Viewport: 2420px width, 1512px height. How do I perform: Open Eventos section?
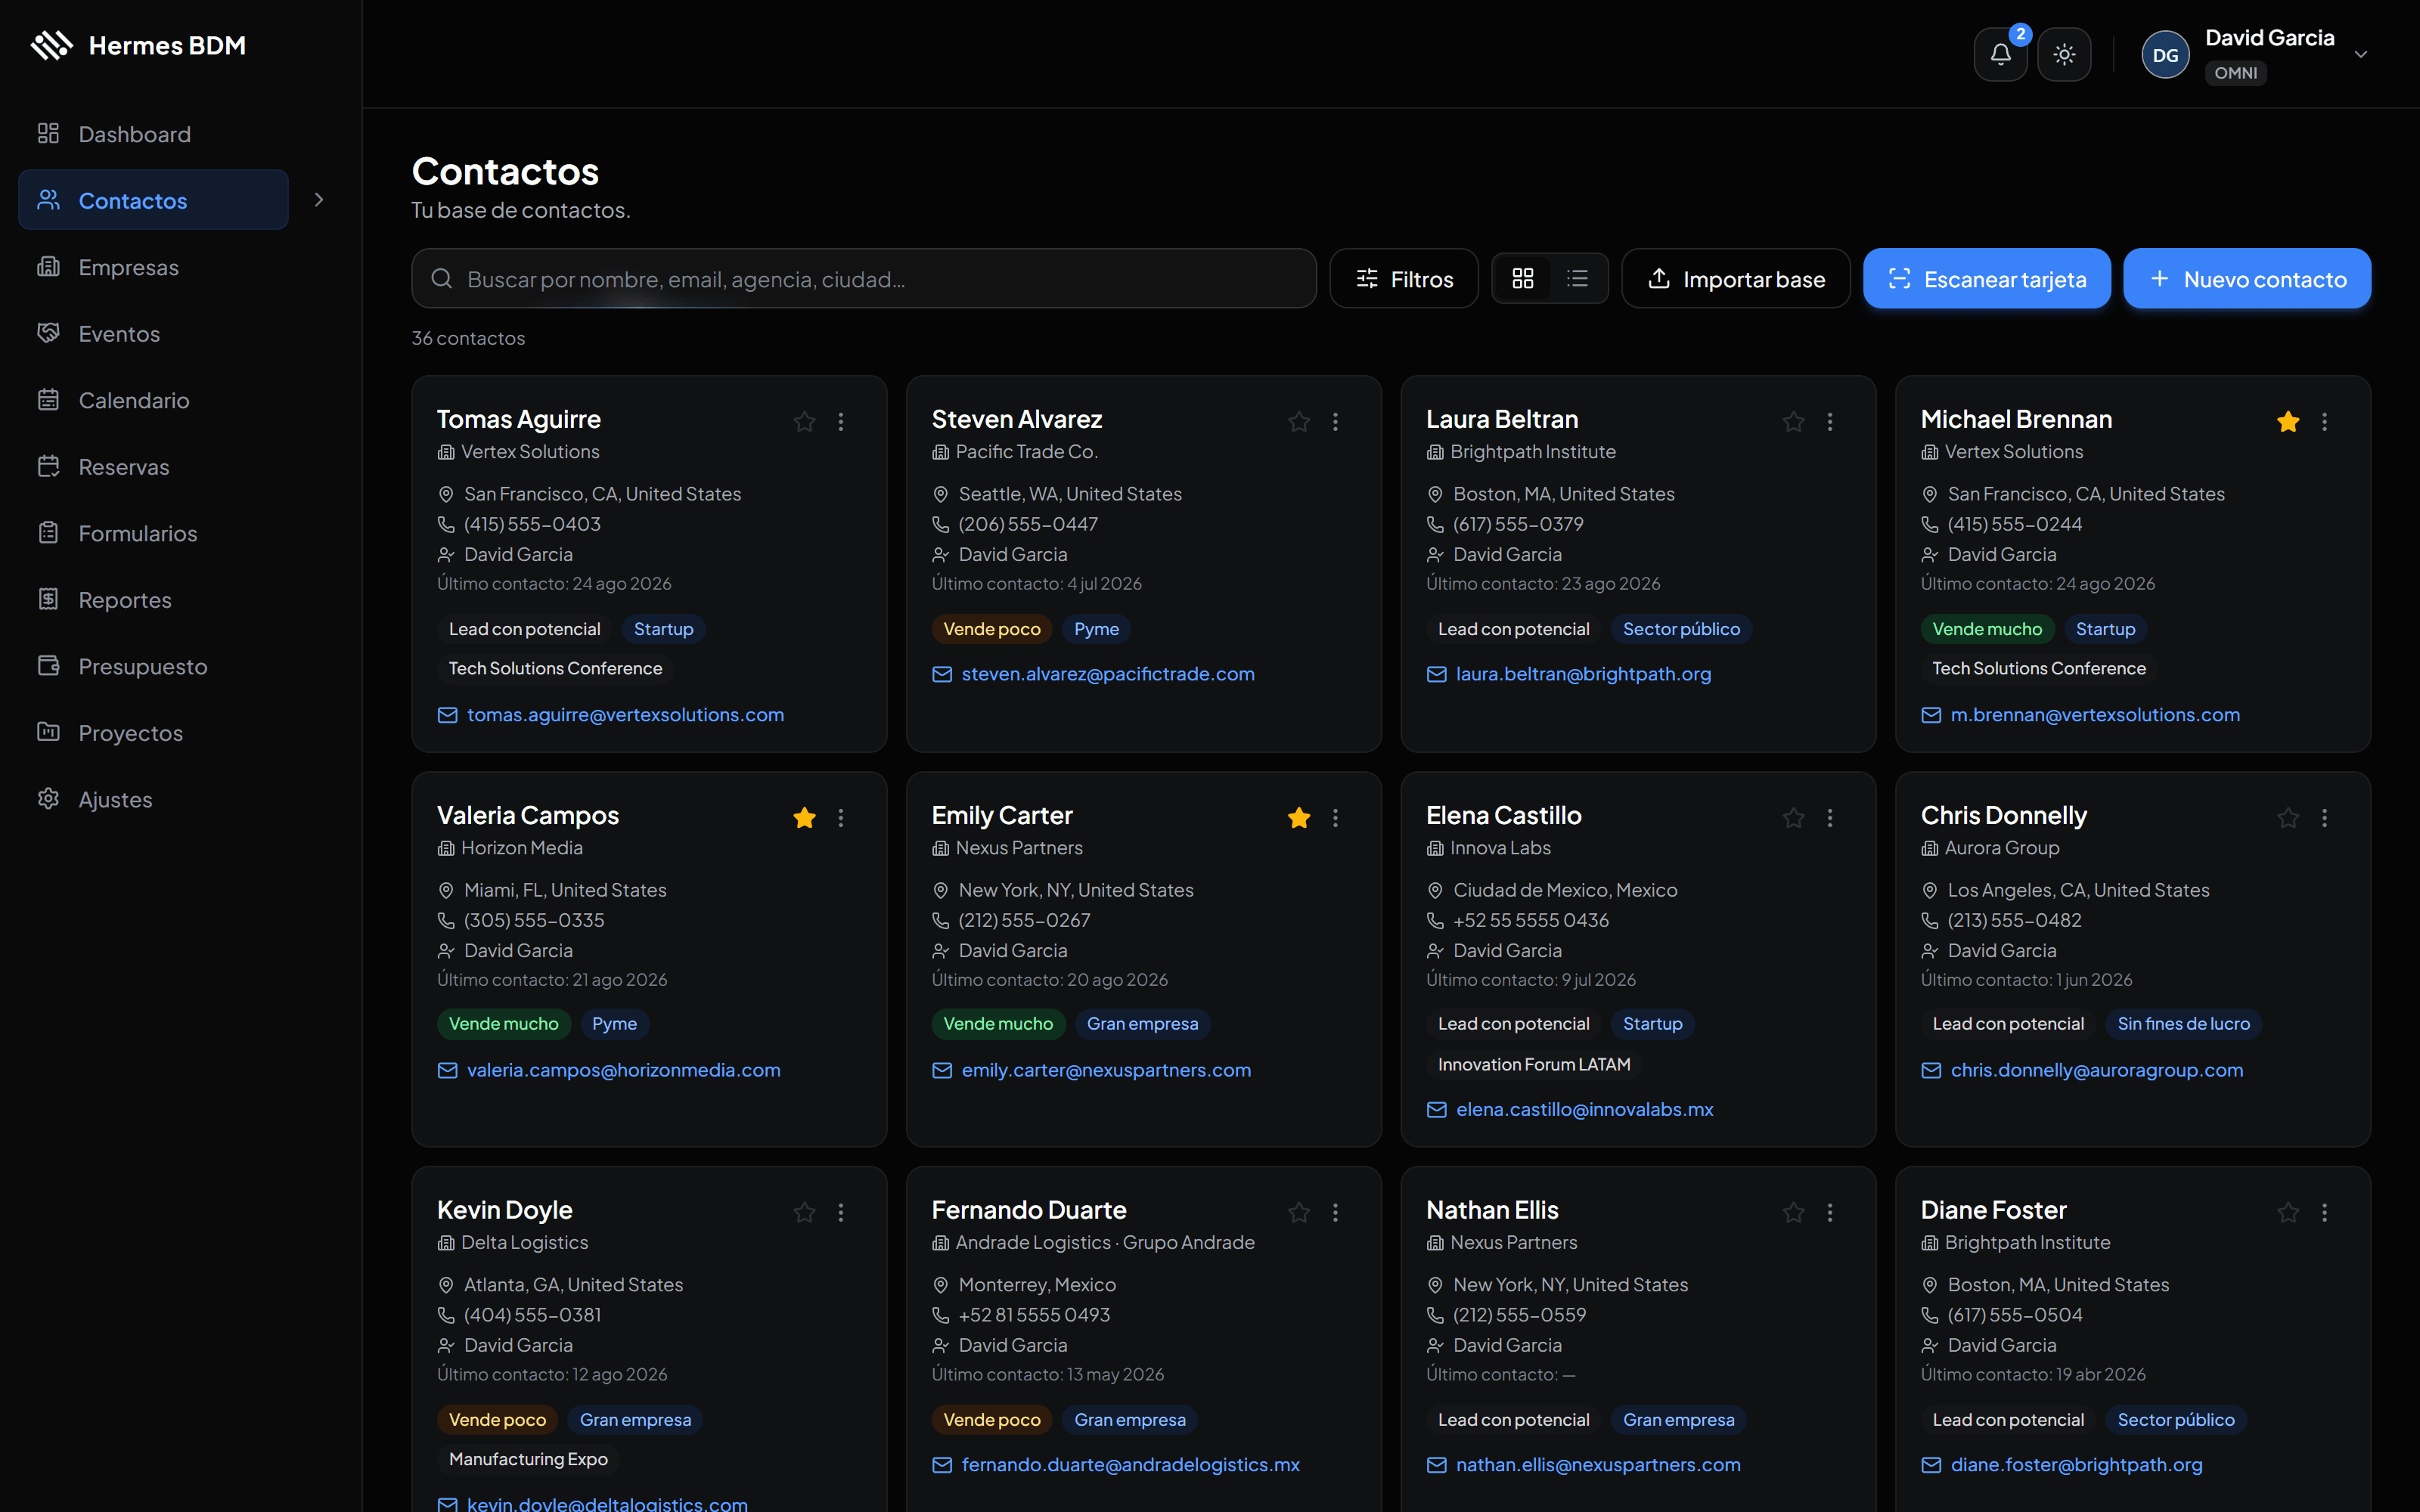pos(153,334)
